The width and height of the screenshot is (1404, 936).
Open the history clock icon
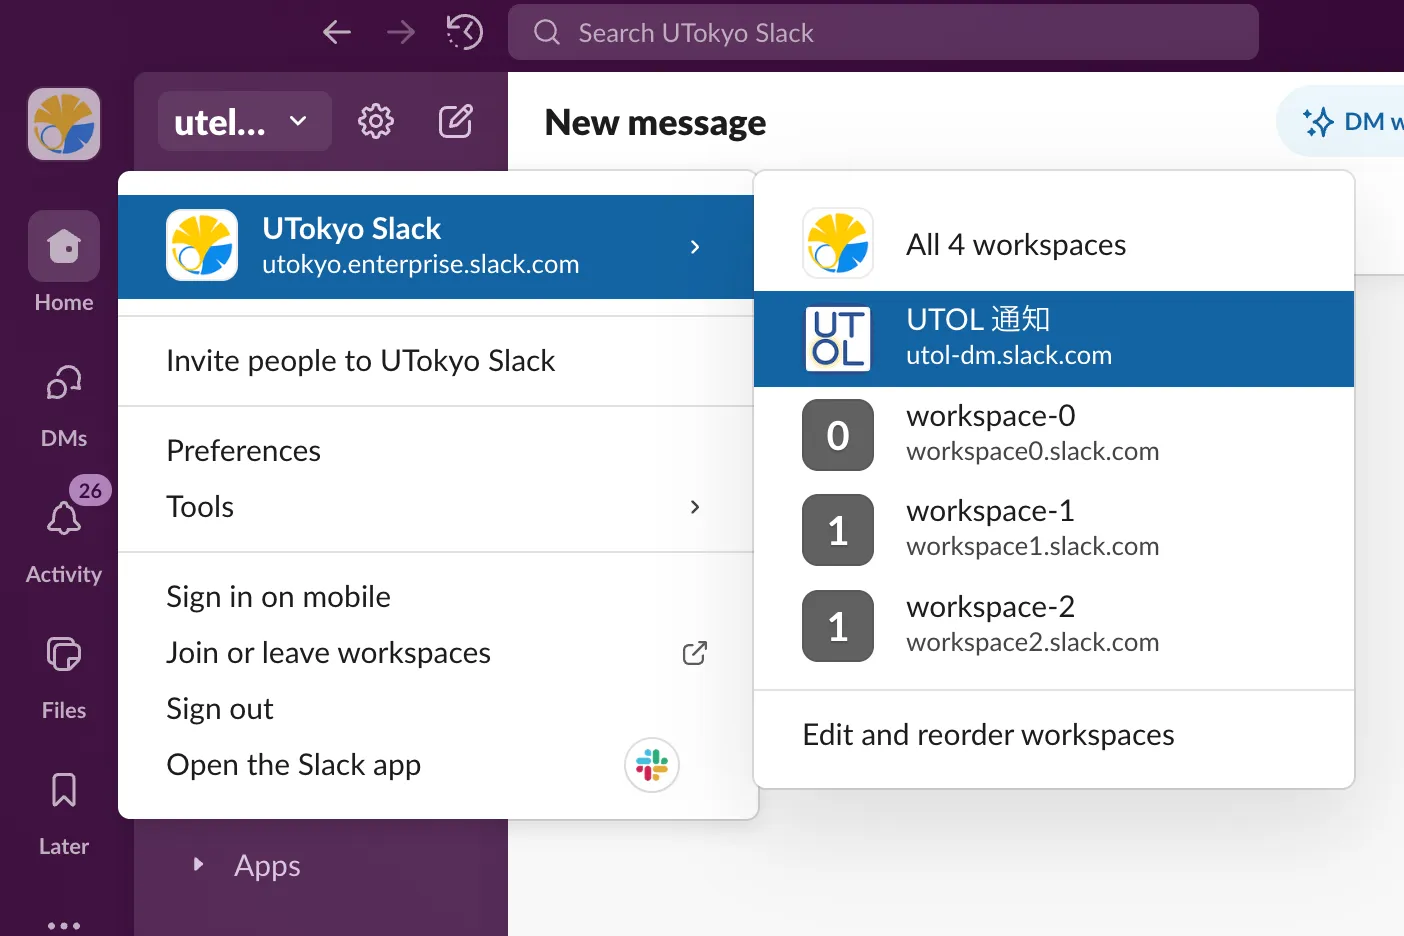464,33
